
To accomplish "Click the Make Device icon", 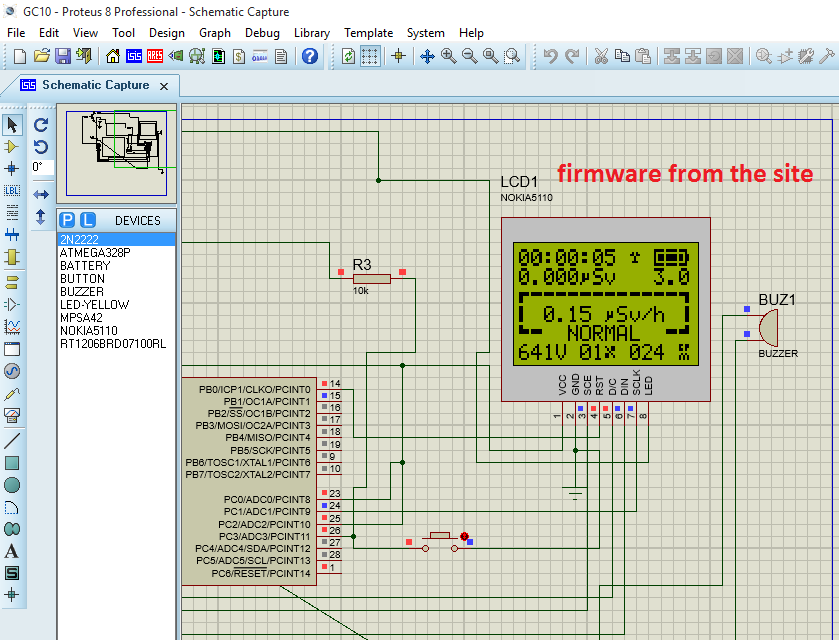I will coord(785,56).
